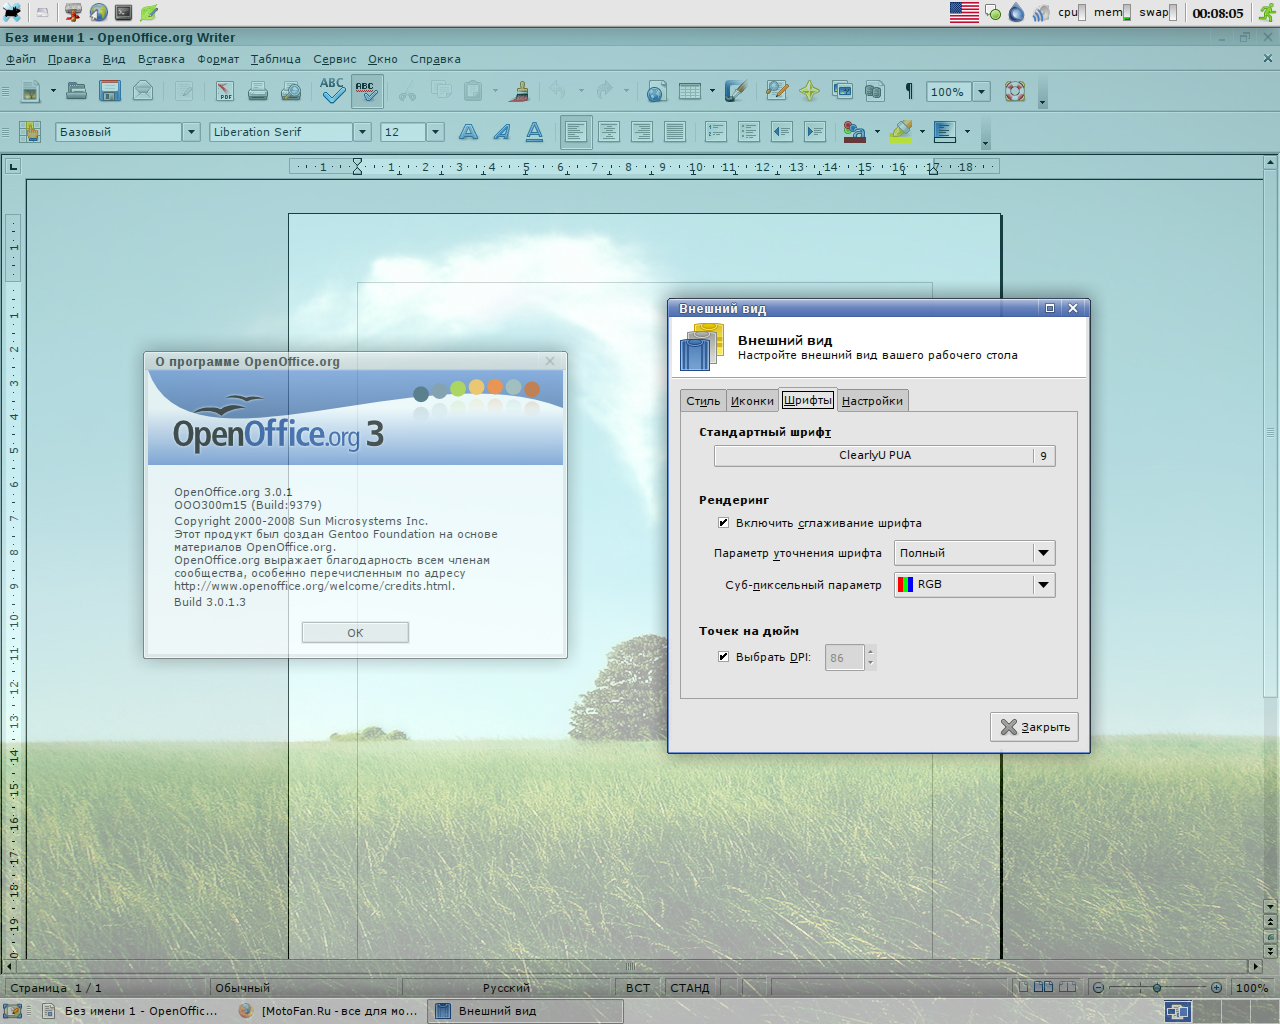Image resolution: width=1280 pixels, height=1024 pixels.
Task: Expand the Font Color dropdown arrow
Action: (x=877, y=132)
